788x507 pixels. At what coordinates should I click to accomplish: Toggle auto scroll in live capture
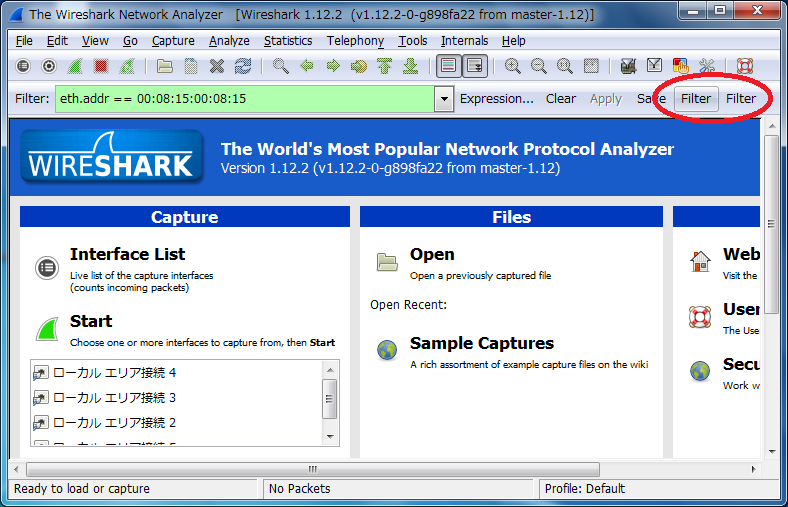click(x=475, y=66)
